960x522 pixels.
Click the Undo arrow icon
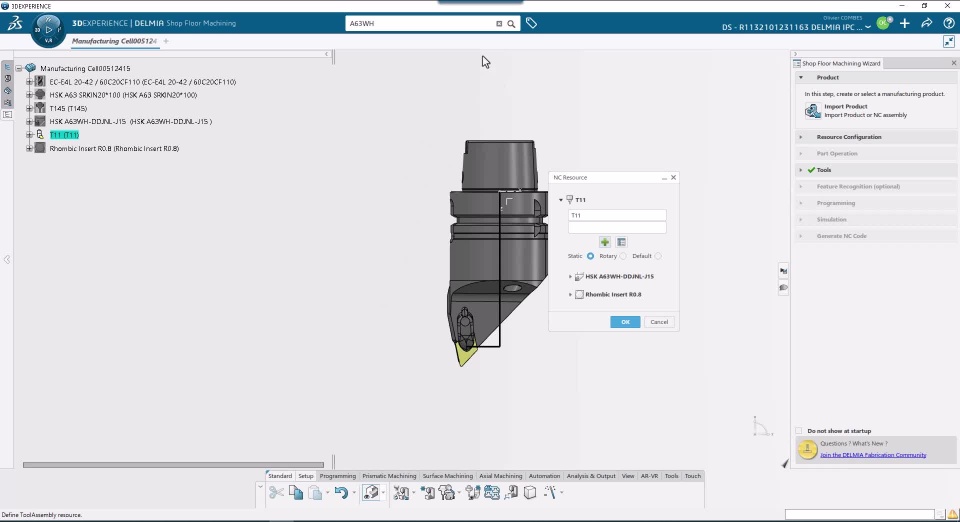341,492
